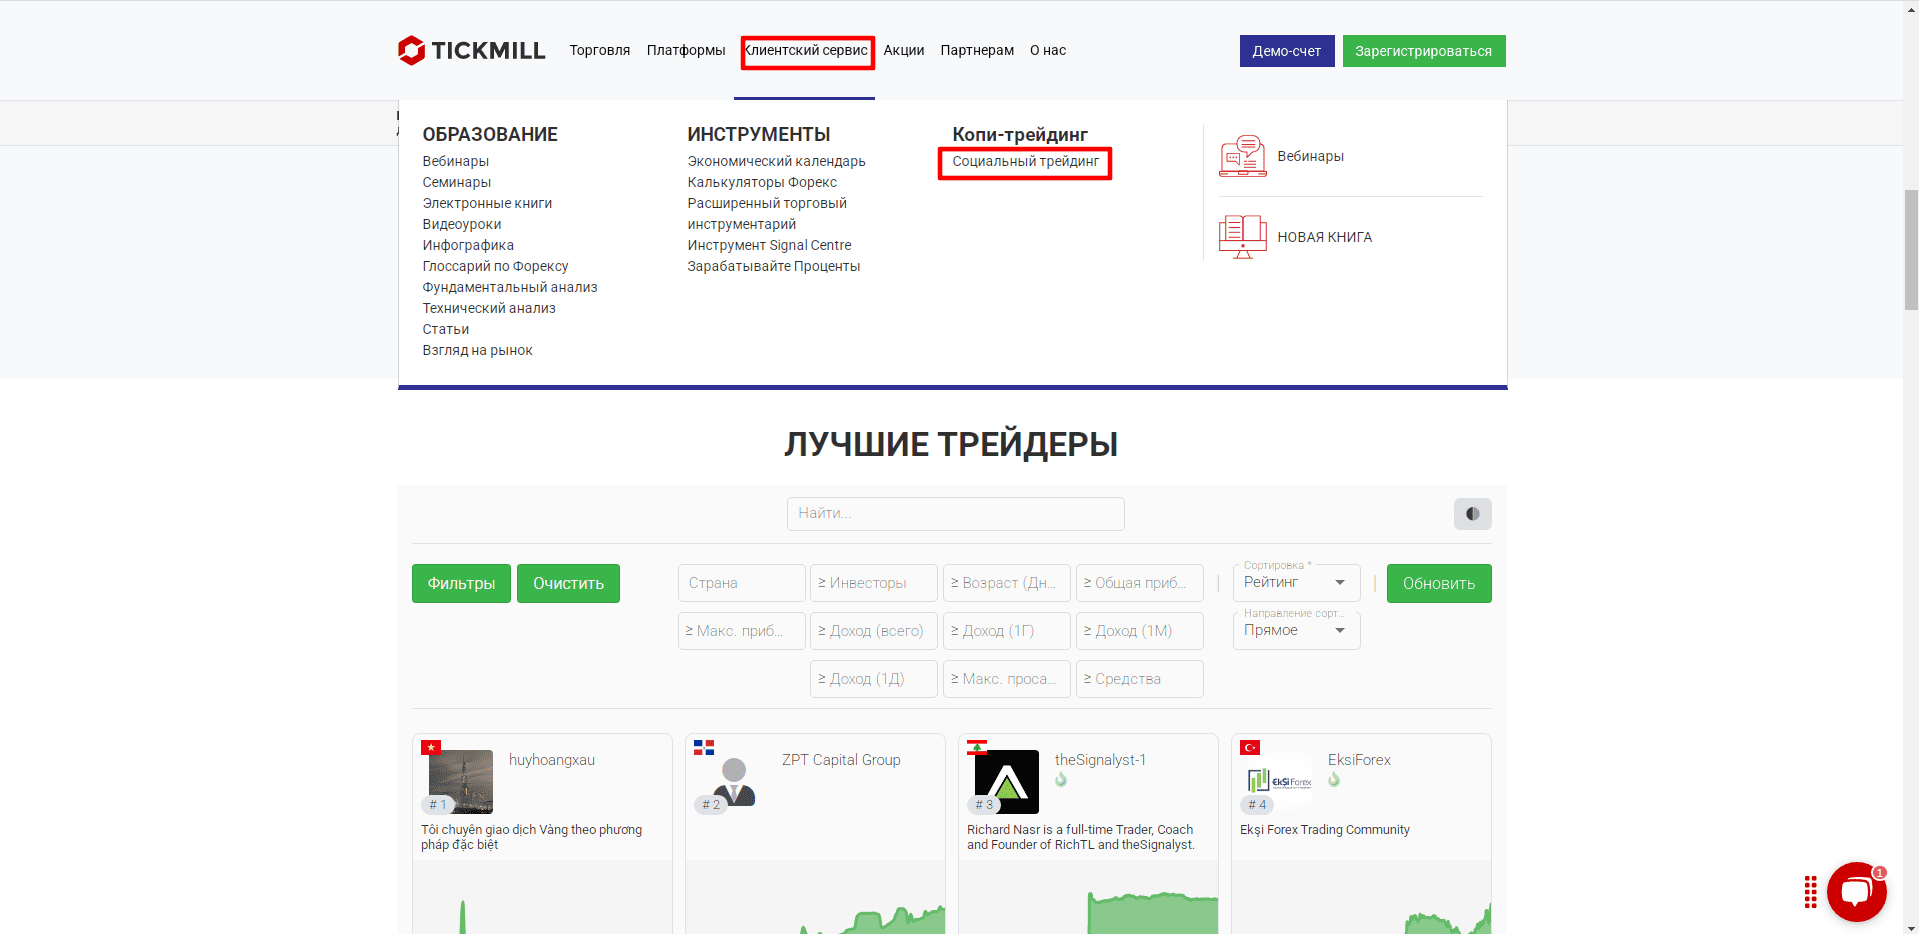Screen dimensions: 1919x934
Task: Click the flame icon under EksiForex
Action: (1334, 779)
